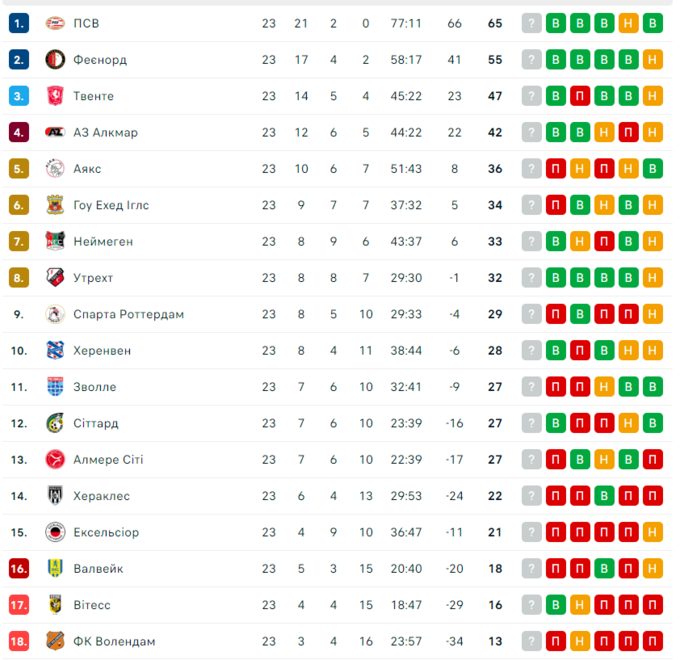Click the gray question mark in ПСВ row
This screenshot has height=660, width=680.
coord(532,23)
